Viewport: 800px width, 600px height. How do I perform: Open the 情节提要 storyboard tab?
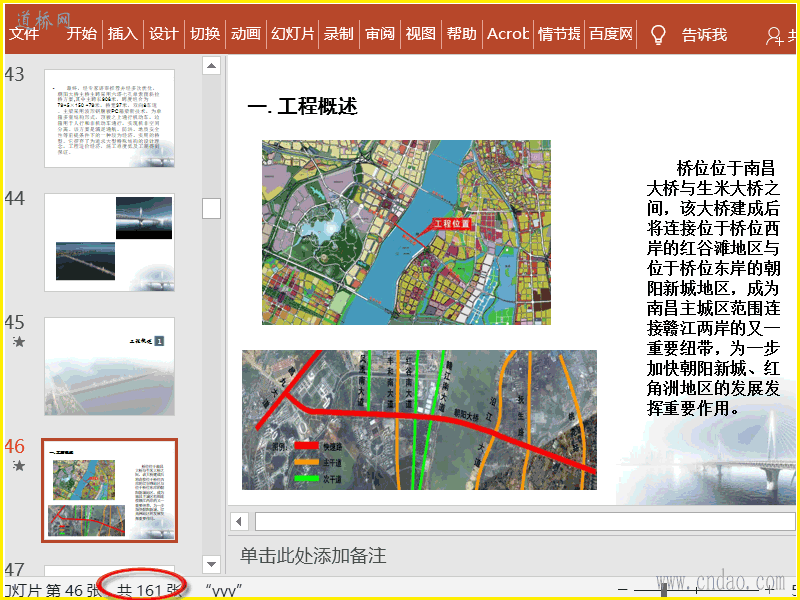point(559,34)
